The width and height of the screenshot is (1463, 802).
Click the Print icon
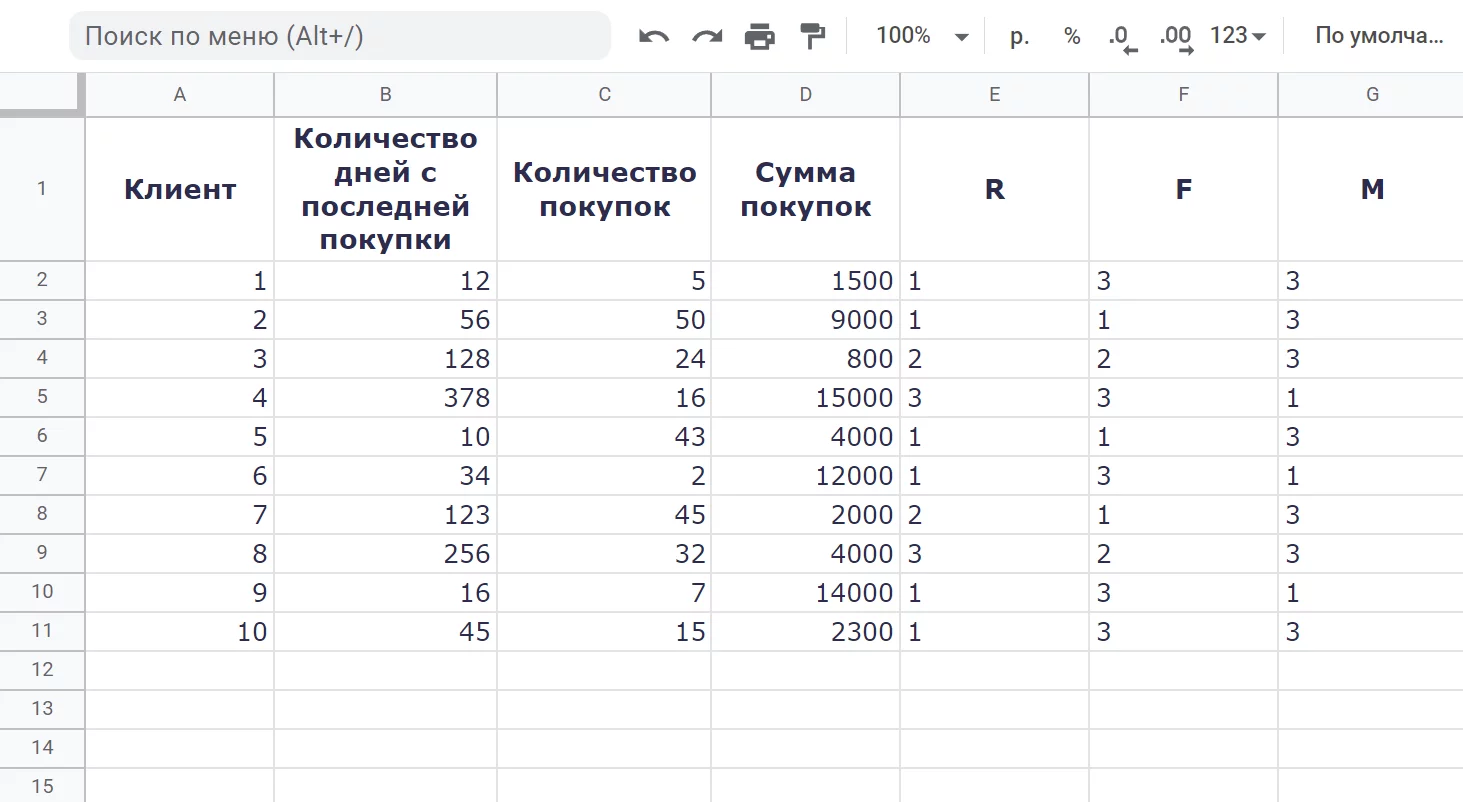(x=760, y=37)
